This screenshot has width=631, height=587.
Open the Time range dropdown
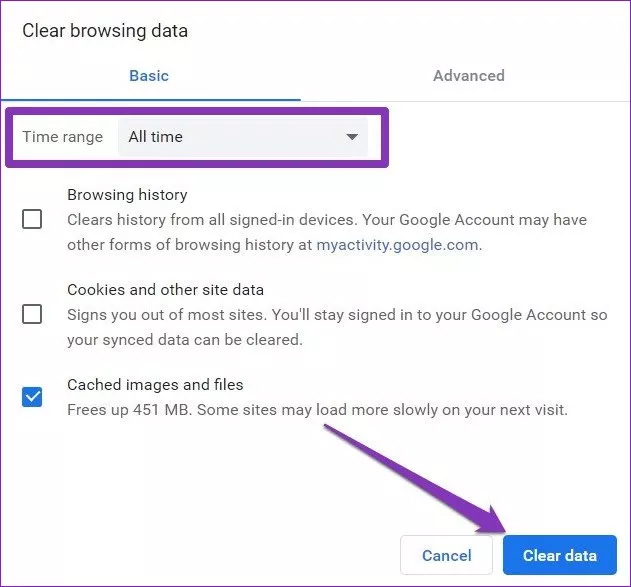point(242,137)
